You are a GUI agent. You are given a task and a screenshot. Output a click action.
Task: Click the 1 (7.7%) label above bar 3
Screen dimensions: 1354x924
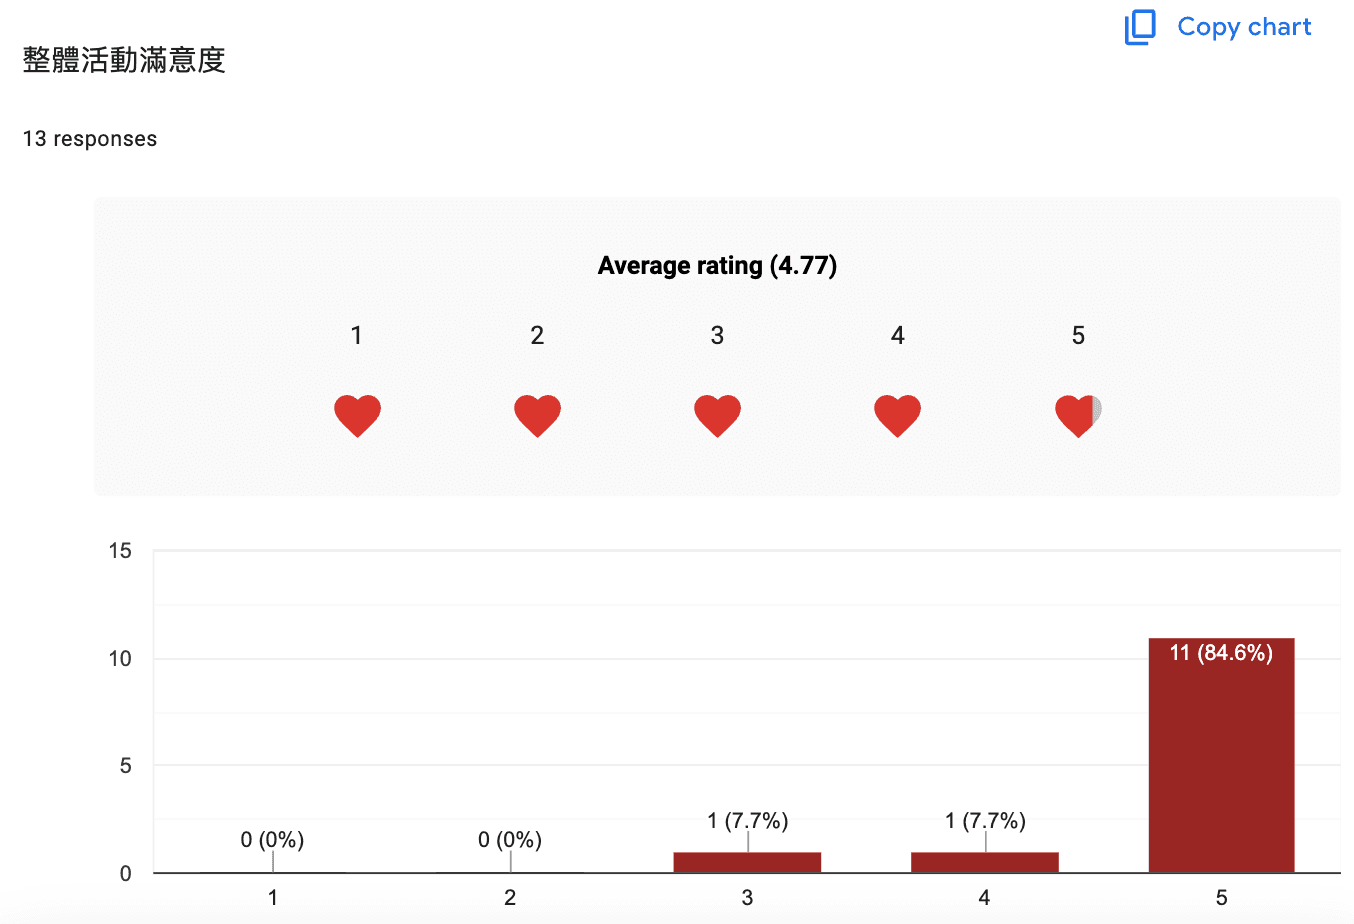point(748,821)
